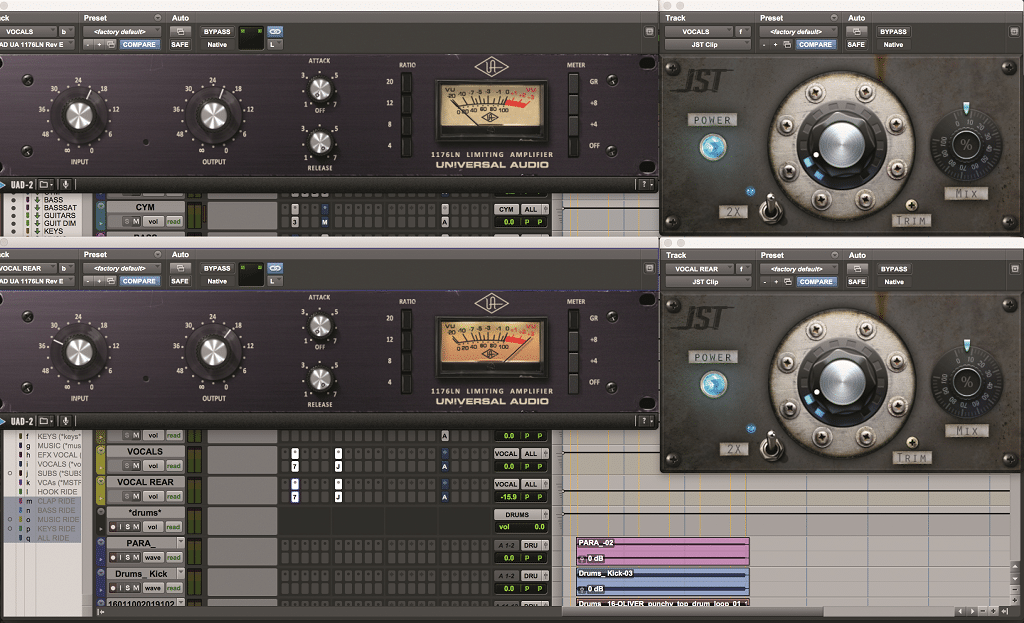Open L channel selector in VOCALS 1176 window
The width and height of the screenshot is (1024, 623).
275,44
